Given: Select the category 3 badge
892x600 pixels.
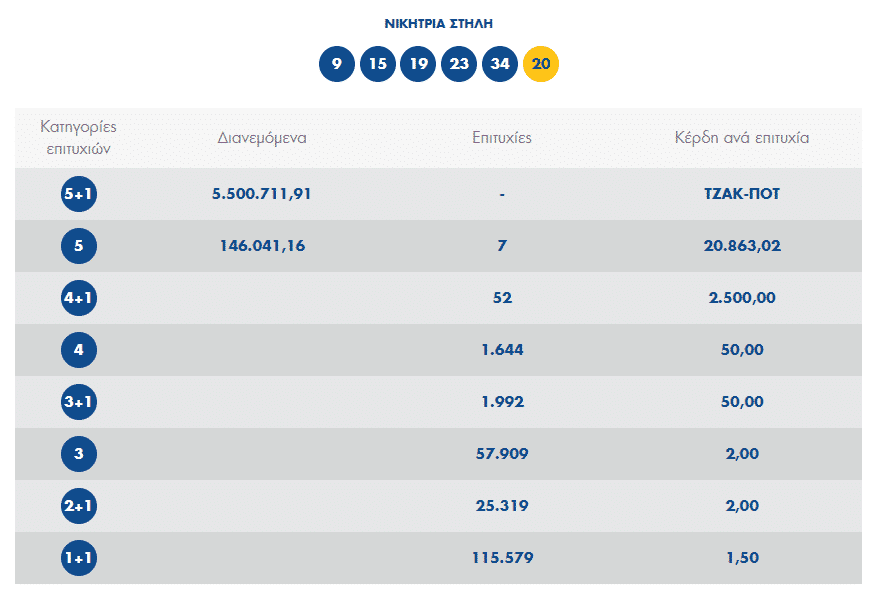Looking at the screenshot, I should pyautogui.click(x=78, y=454).
